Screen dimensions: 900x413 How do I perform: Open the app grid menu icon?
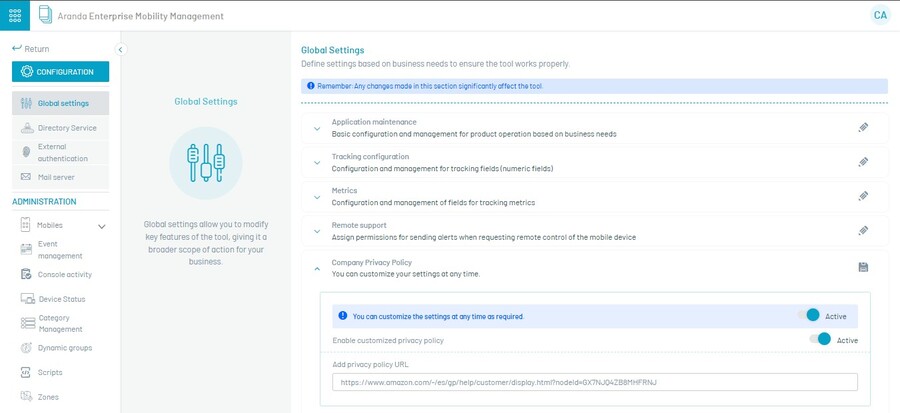(x=15, y=16)
